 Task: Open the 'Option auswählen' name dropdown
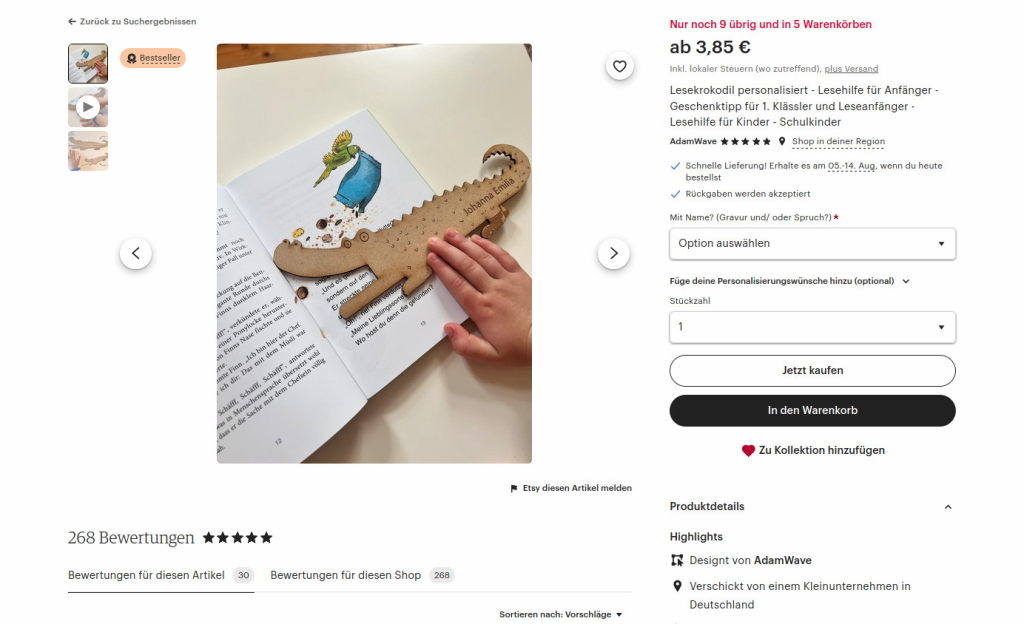[x=812, y=243]
